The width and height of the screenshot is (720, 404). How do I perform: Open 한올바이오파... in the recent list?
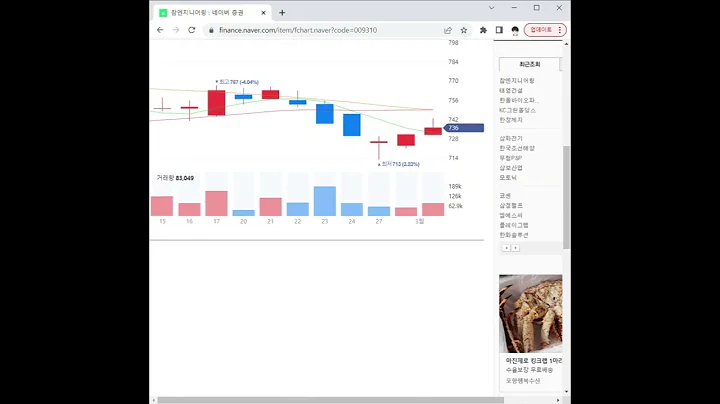tap(519, 100)
